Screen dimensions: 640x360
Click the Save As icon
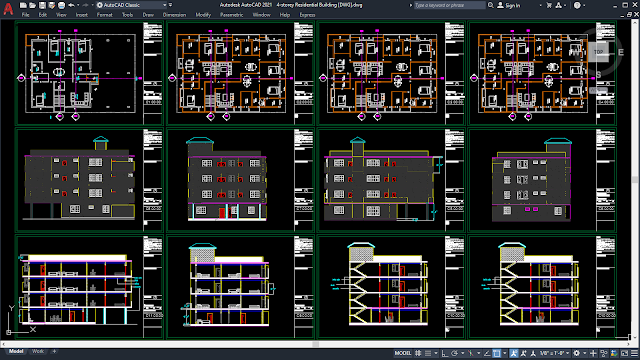52,5
